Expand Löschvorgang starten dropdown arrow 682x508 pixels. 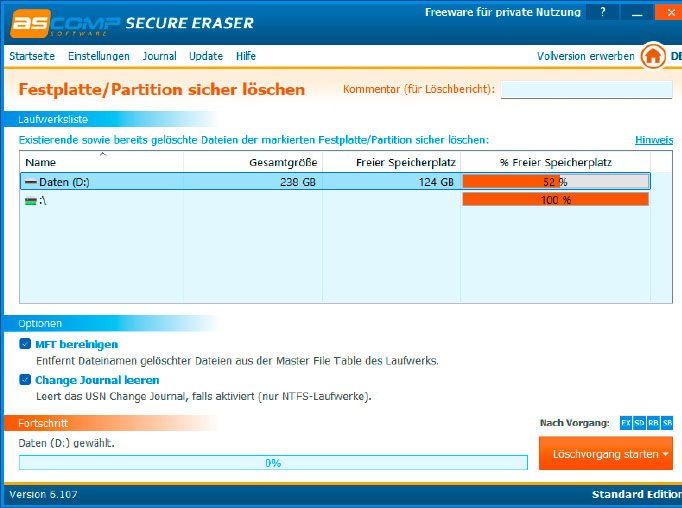point(665,454)
